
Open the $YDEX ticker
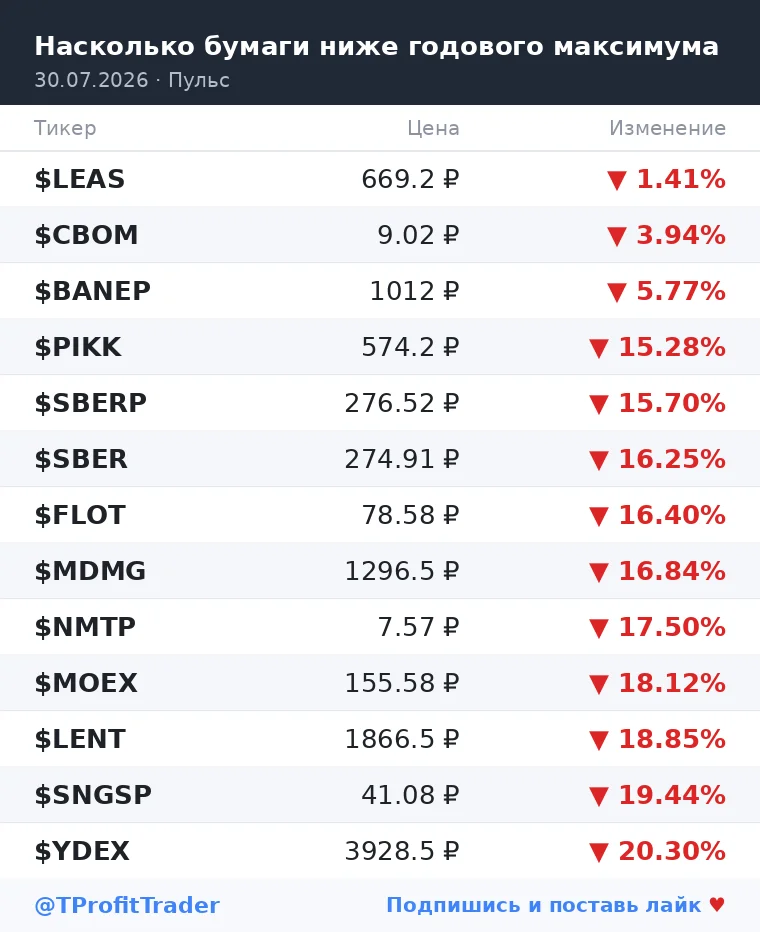82,851
